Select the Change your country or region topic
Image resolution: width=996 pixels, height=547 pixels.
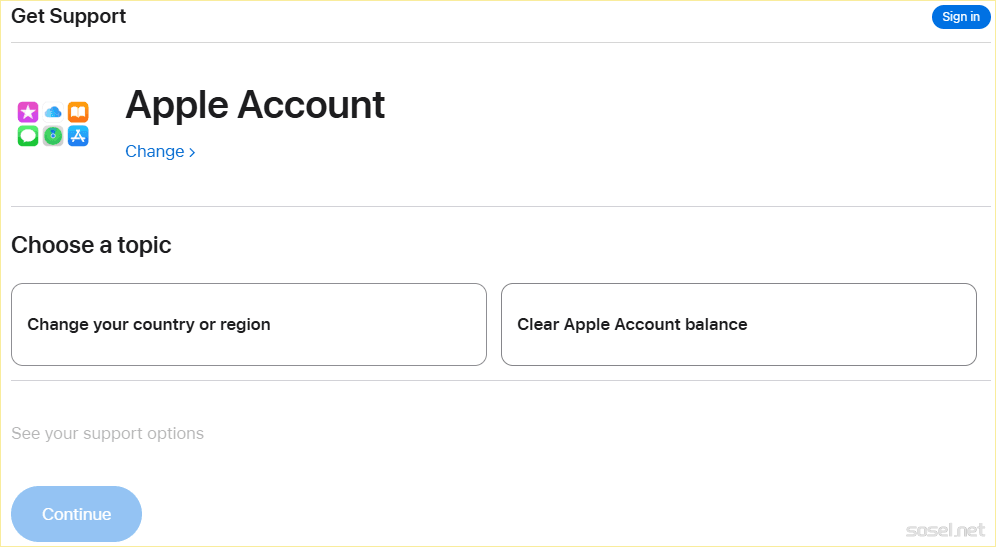[x=248, y=324]
